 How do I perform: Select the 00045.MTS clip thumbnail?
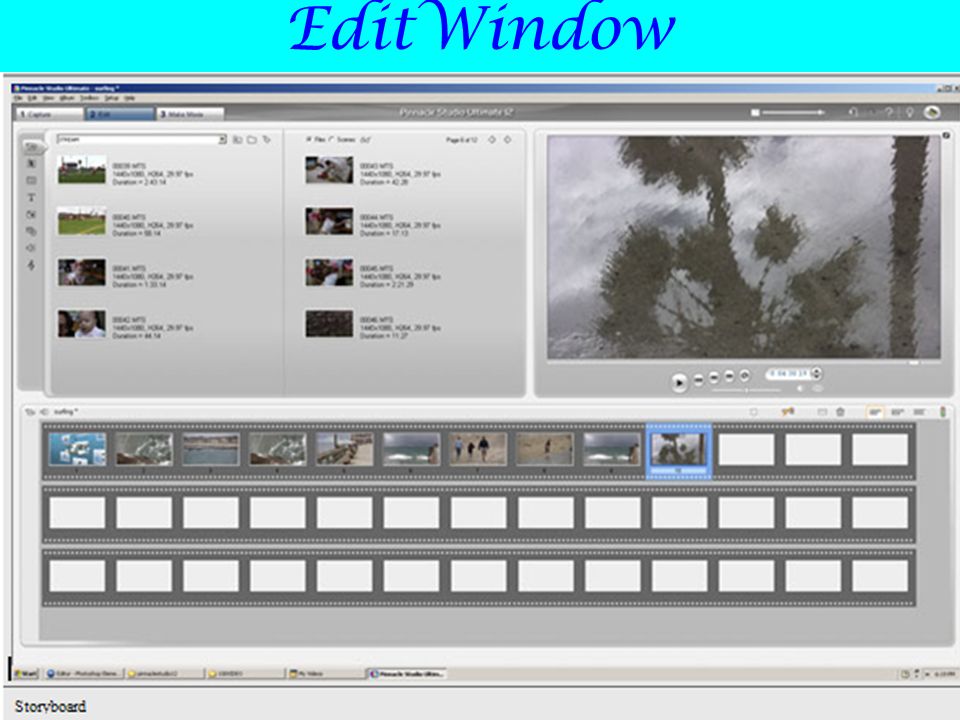[329, 272]
